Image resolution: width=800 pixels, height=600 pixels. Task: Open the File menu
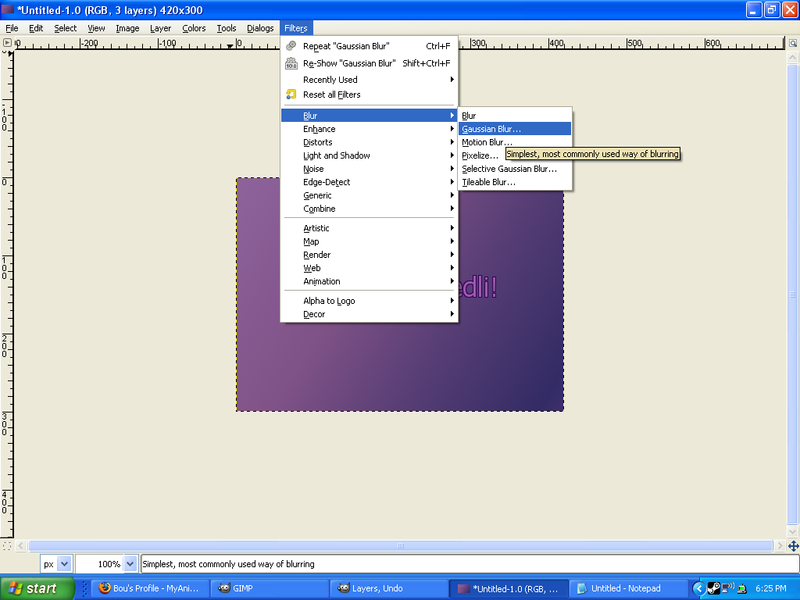(x=12, y=28)
